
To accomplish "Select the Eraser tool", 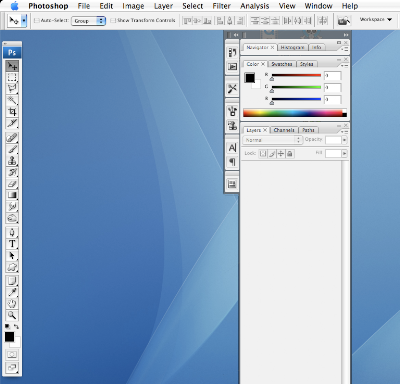I will point(12,184).
